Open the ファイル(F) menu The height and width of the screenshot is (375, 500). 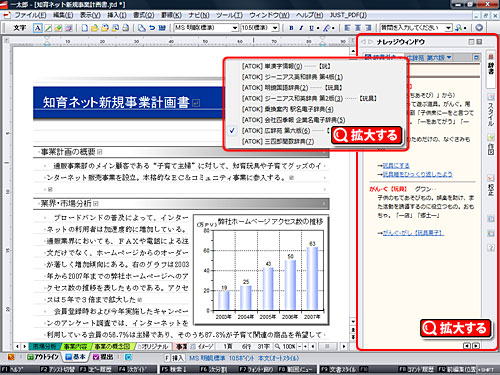[x=30, y=15]
